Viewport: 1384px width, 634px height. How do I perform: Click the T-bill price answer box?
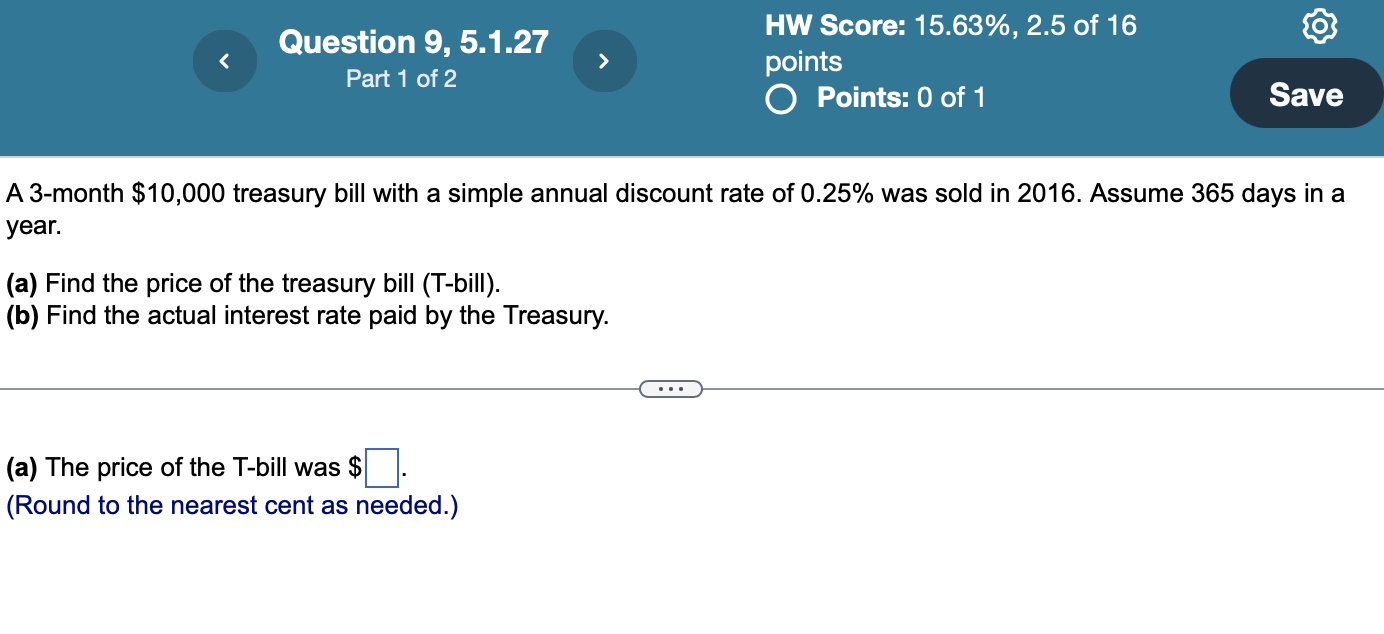coord(381,467)
